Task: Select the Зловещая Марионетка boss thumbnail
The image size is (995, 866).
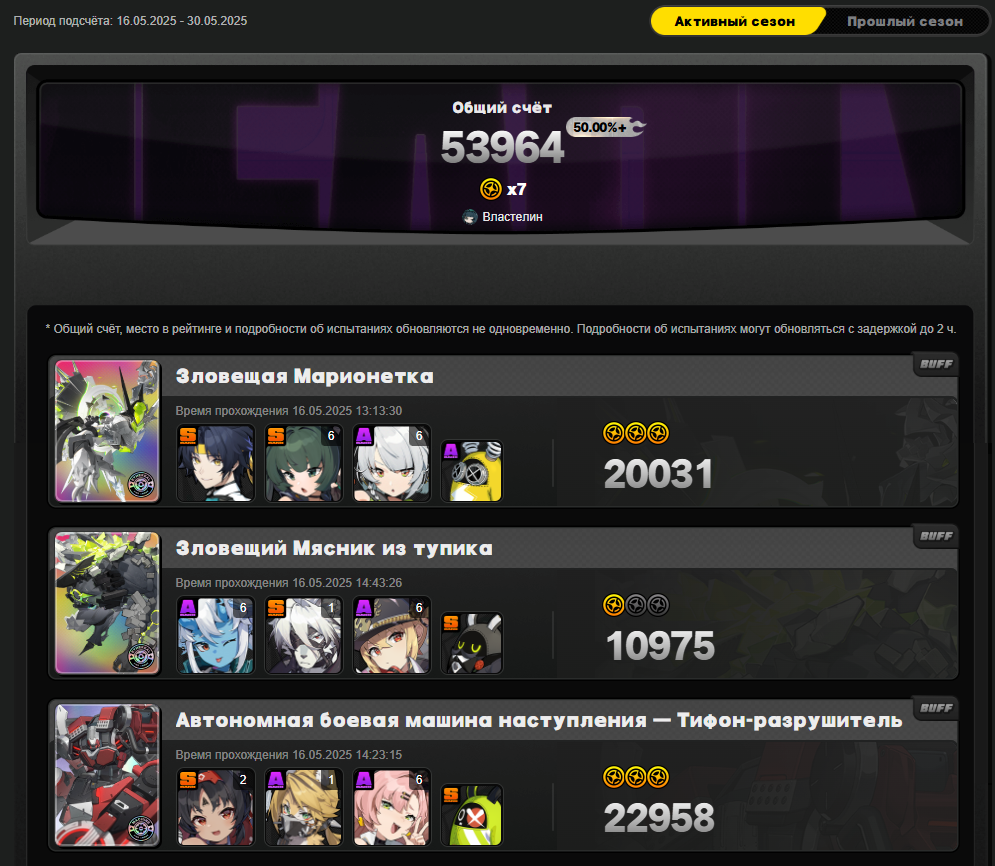Action: tap(107, 431)
